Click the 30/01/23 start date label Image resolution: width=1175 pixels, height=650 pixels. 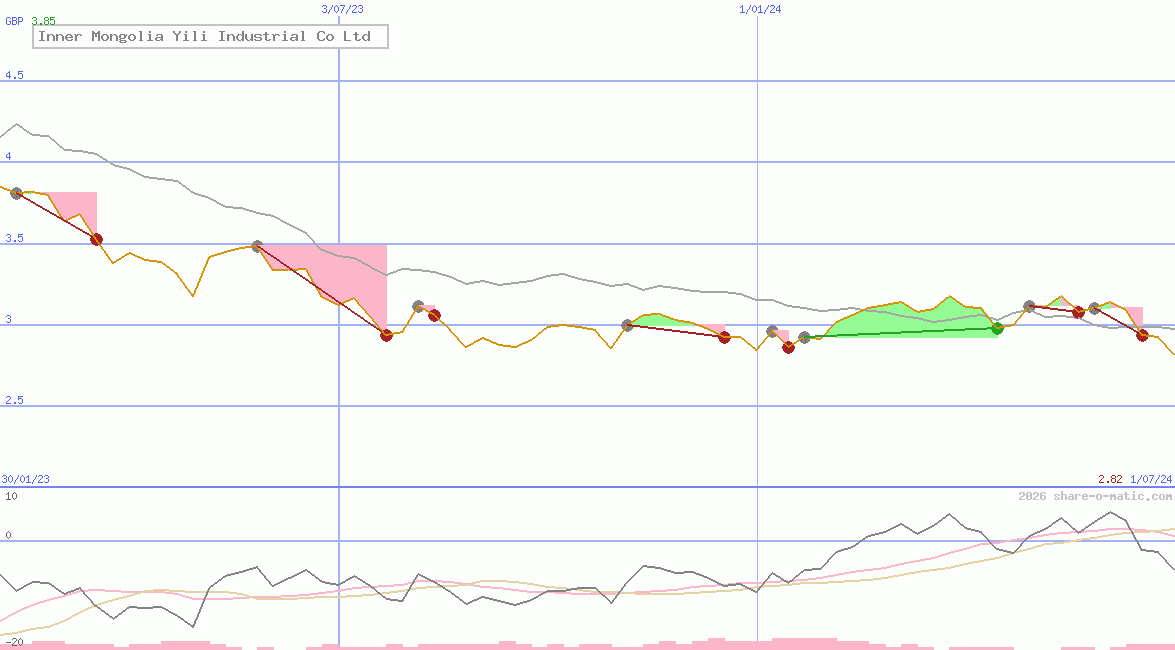pos(25,479)
